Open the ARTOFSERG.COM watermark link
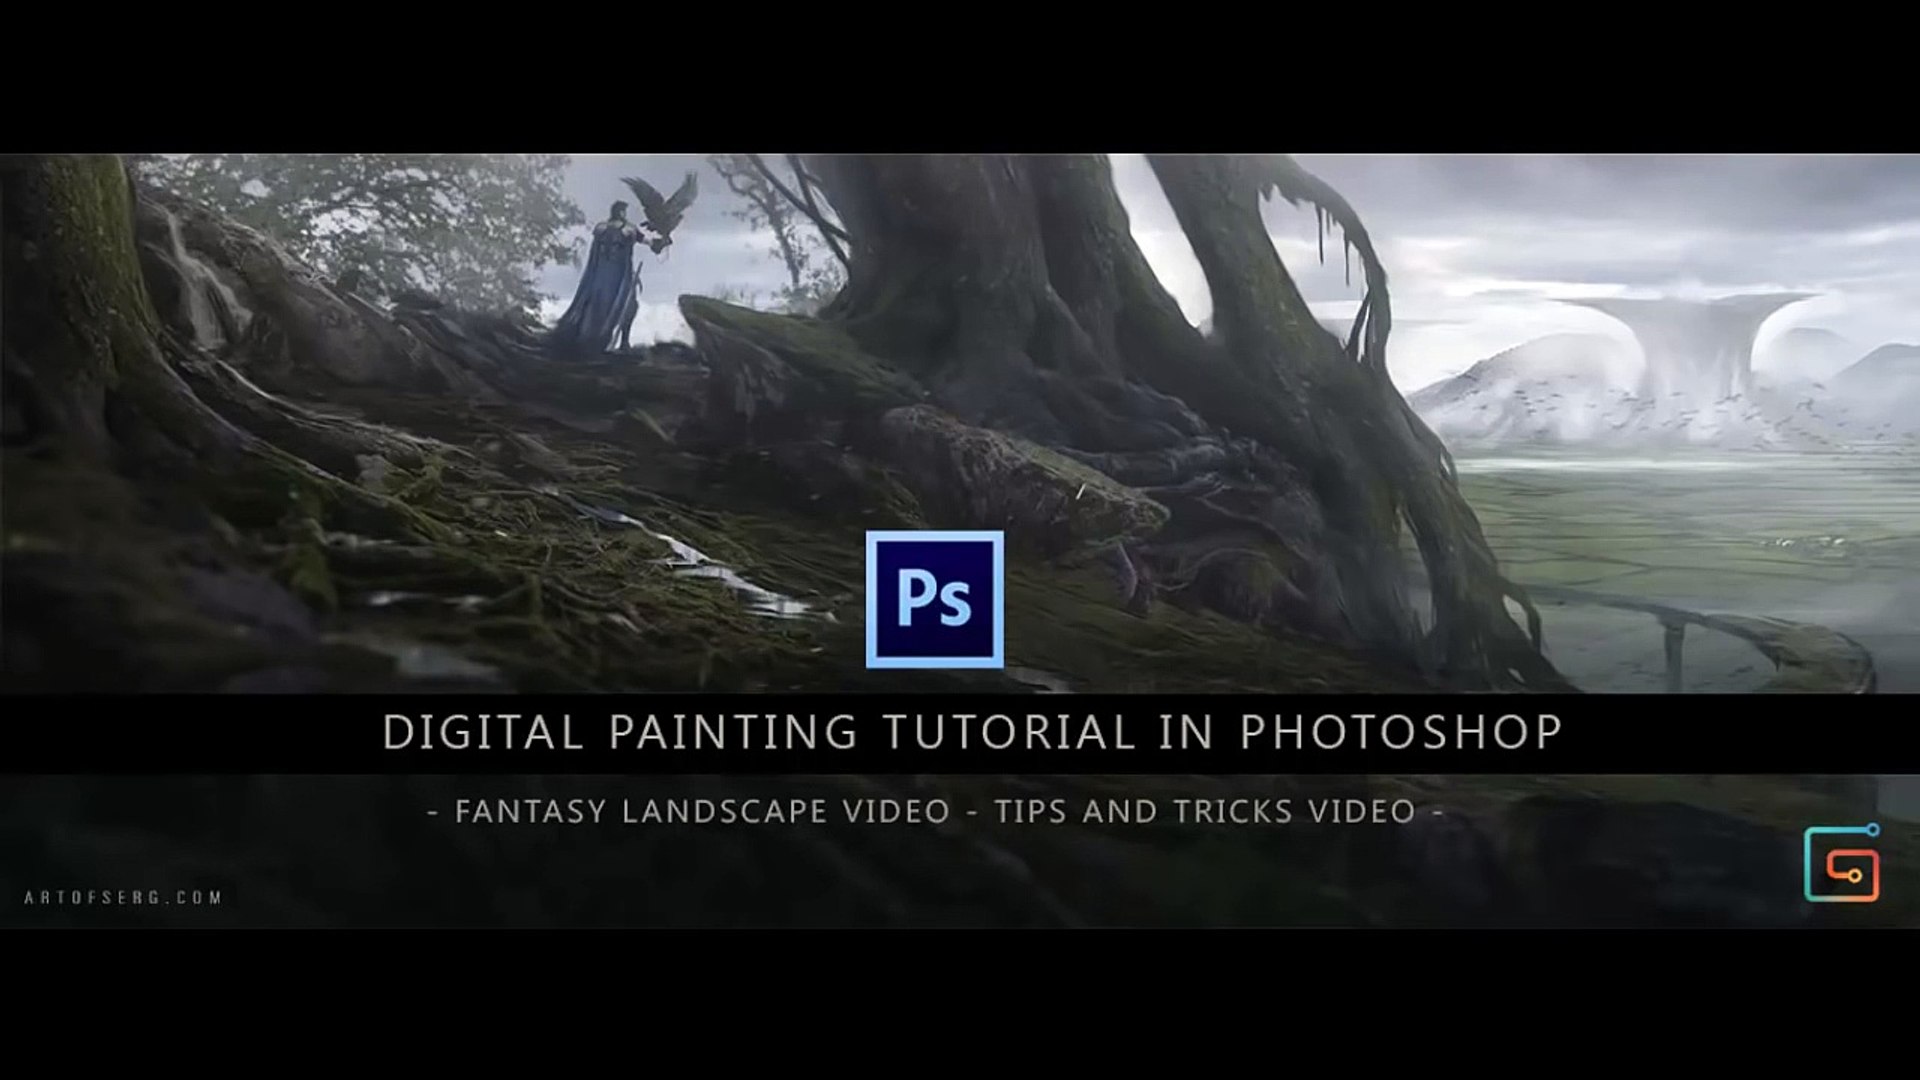Image resolution: width=1920 pixels, height=1080 pixels. [123, 897]
